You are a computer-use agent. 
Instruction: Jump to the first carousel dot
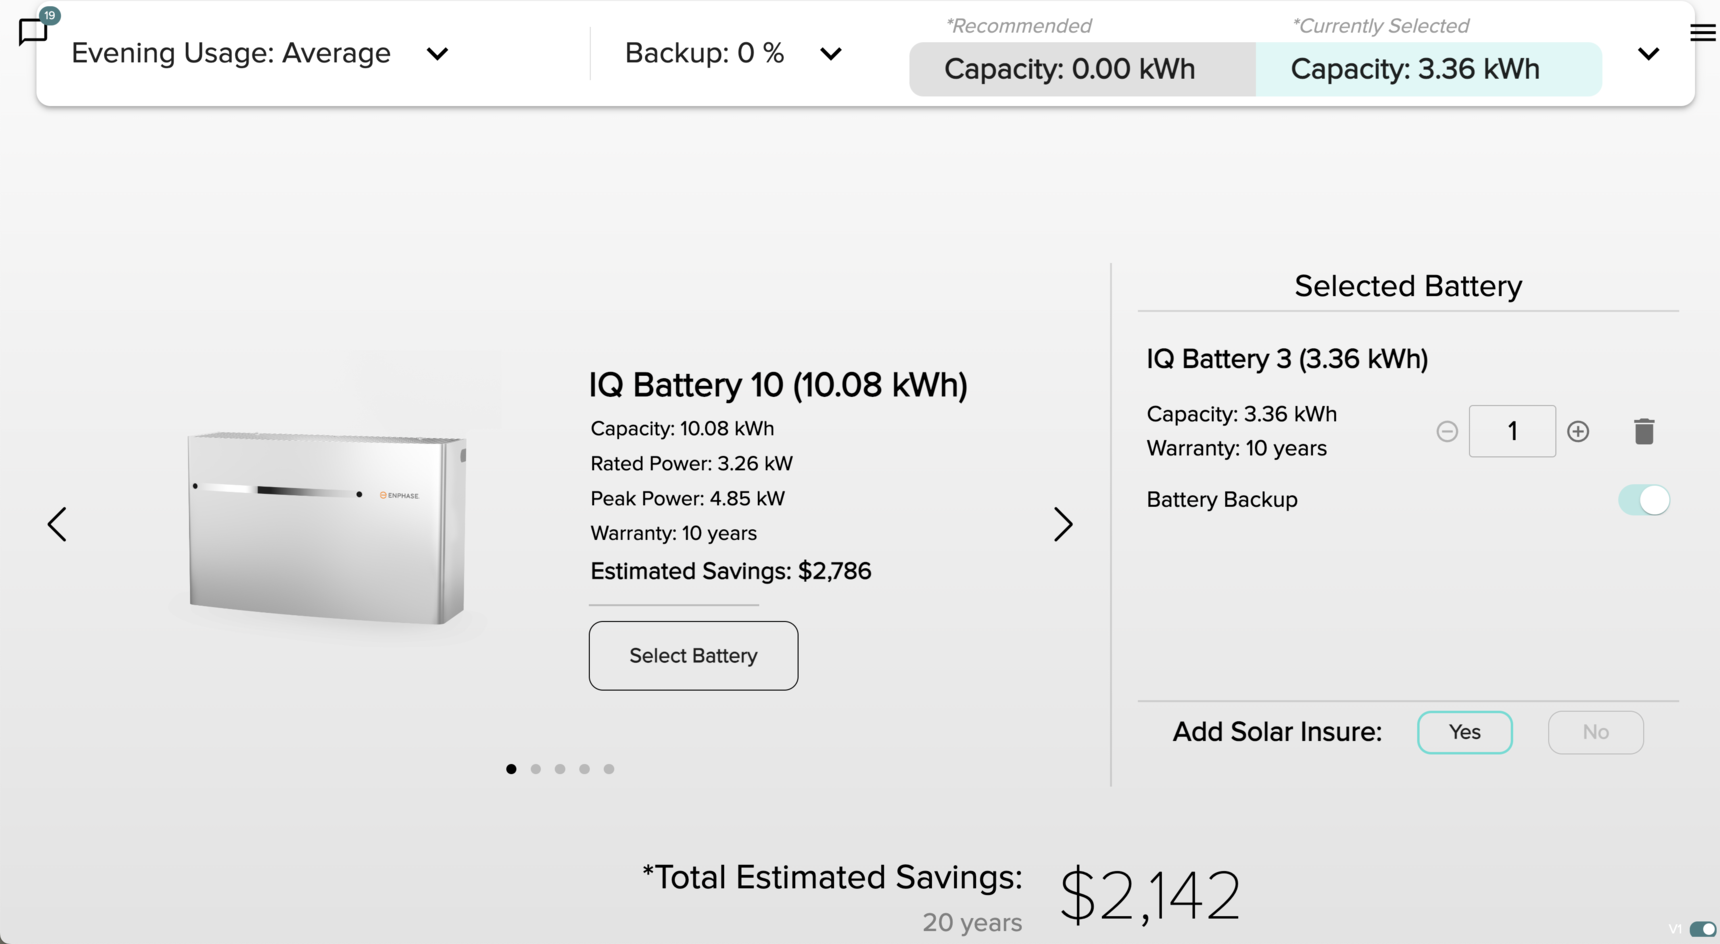(511, 769)
